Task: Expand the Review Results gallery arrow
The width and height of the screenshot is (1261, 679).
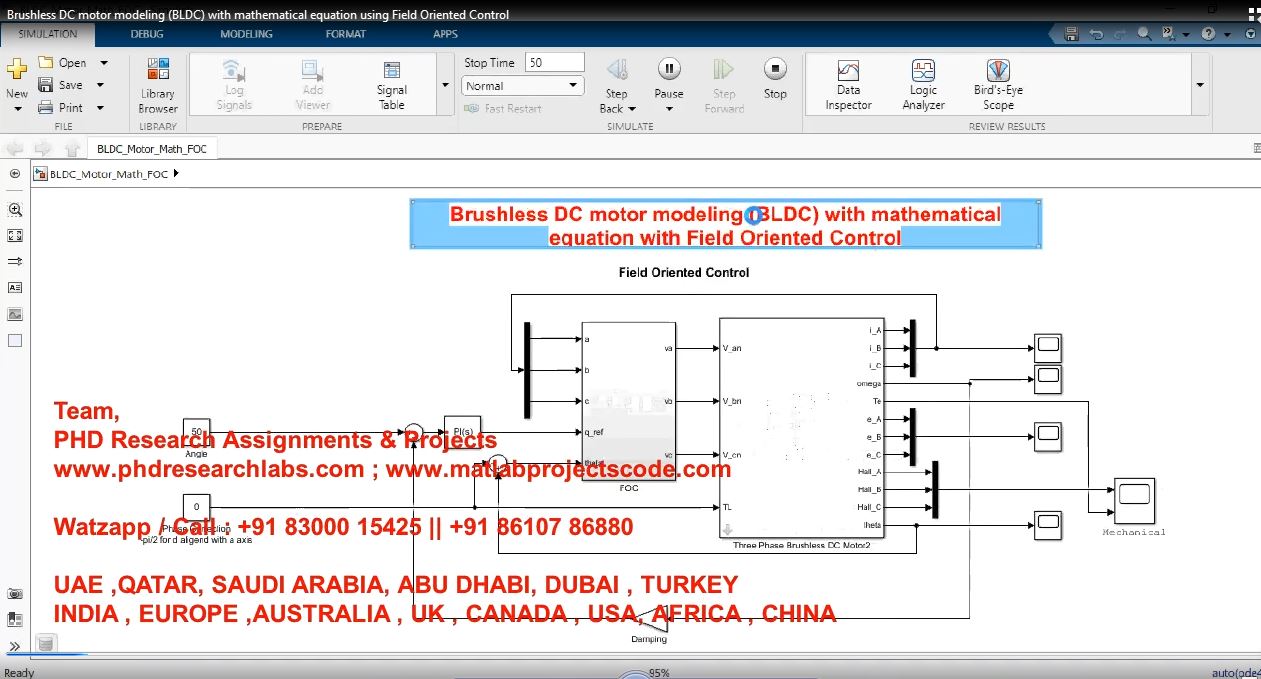Action: click(1200, 86)
